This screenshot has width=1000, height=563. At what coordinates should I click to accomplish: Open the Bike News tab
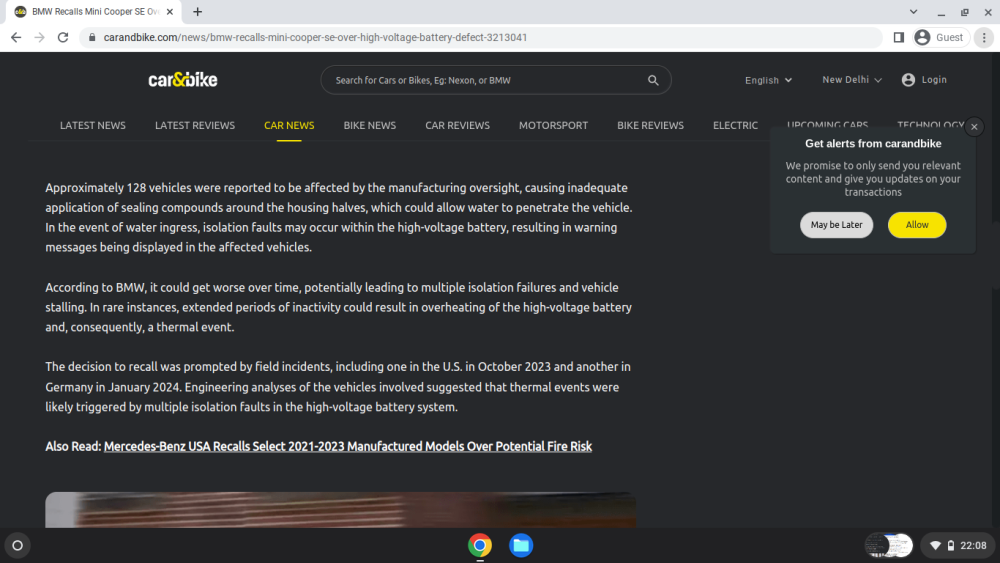(369, 126)
